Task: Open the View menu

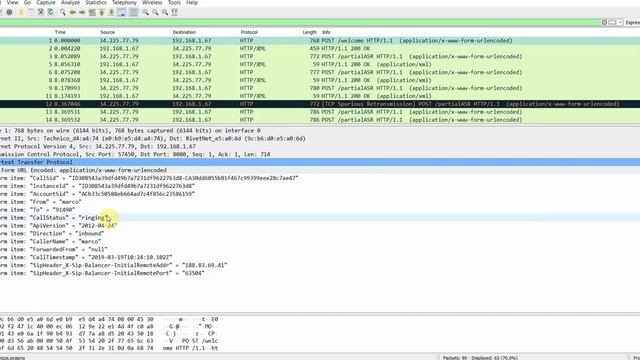Action: coord(12,2)
